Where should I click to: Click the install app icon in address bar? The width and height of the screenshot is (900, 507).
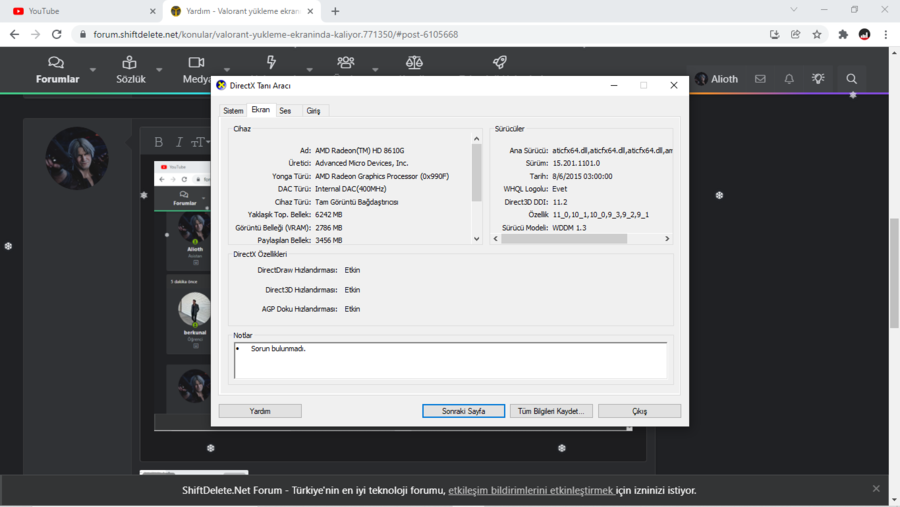pos(774,34)
